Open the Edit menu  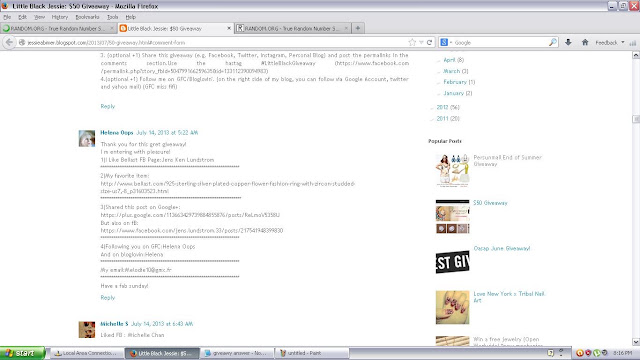[22, 17]
